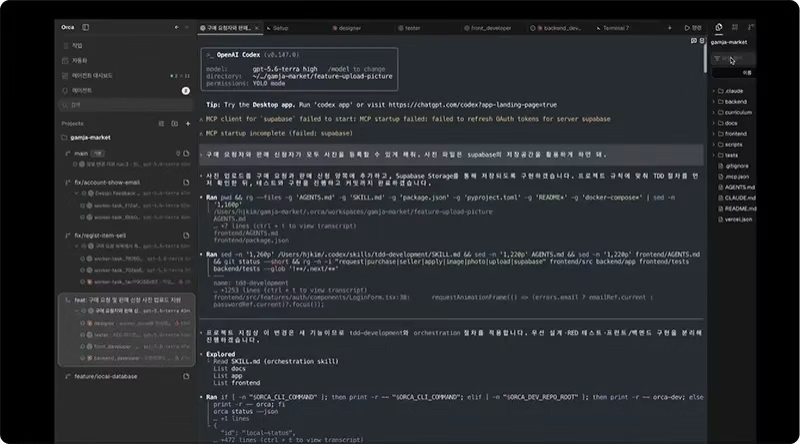This screenshot has width=800, height=444.
Task: Click the file icon on the main row
Action: (x=186, y=153)
